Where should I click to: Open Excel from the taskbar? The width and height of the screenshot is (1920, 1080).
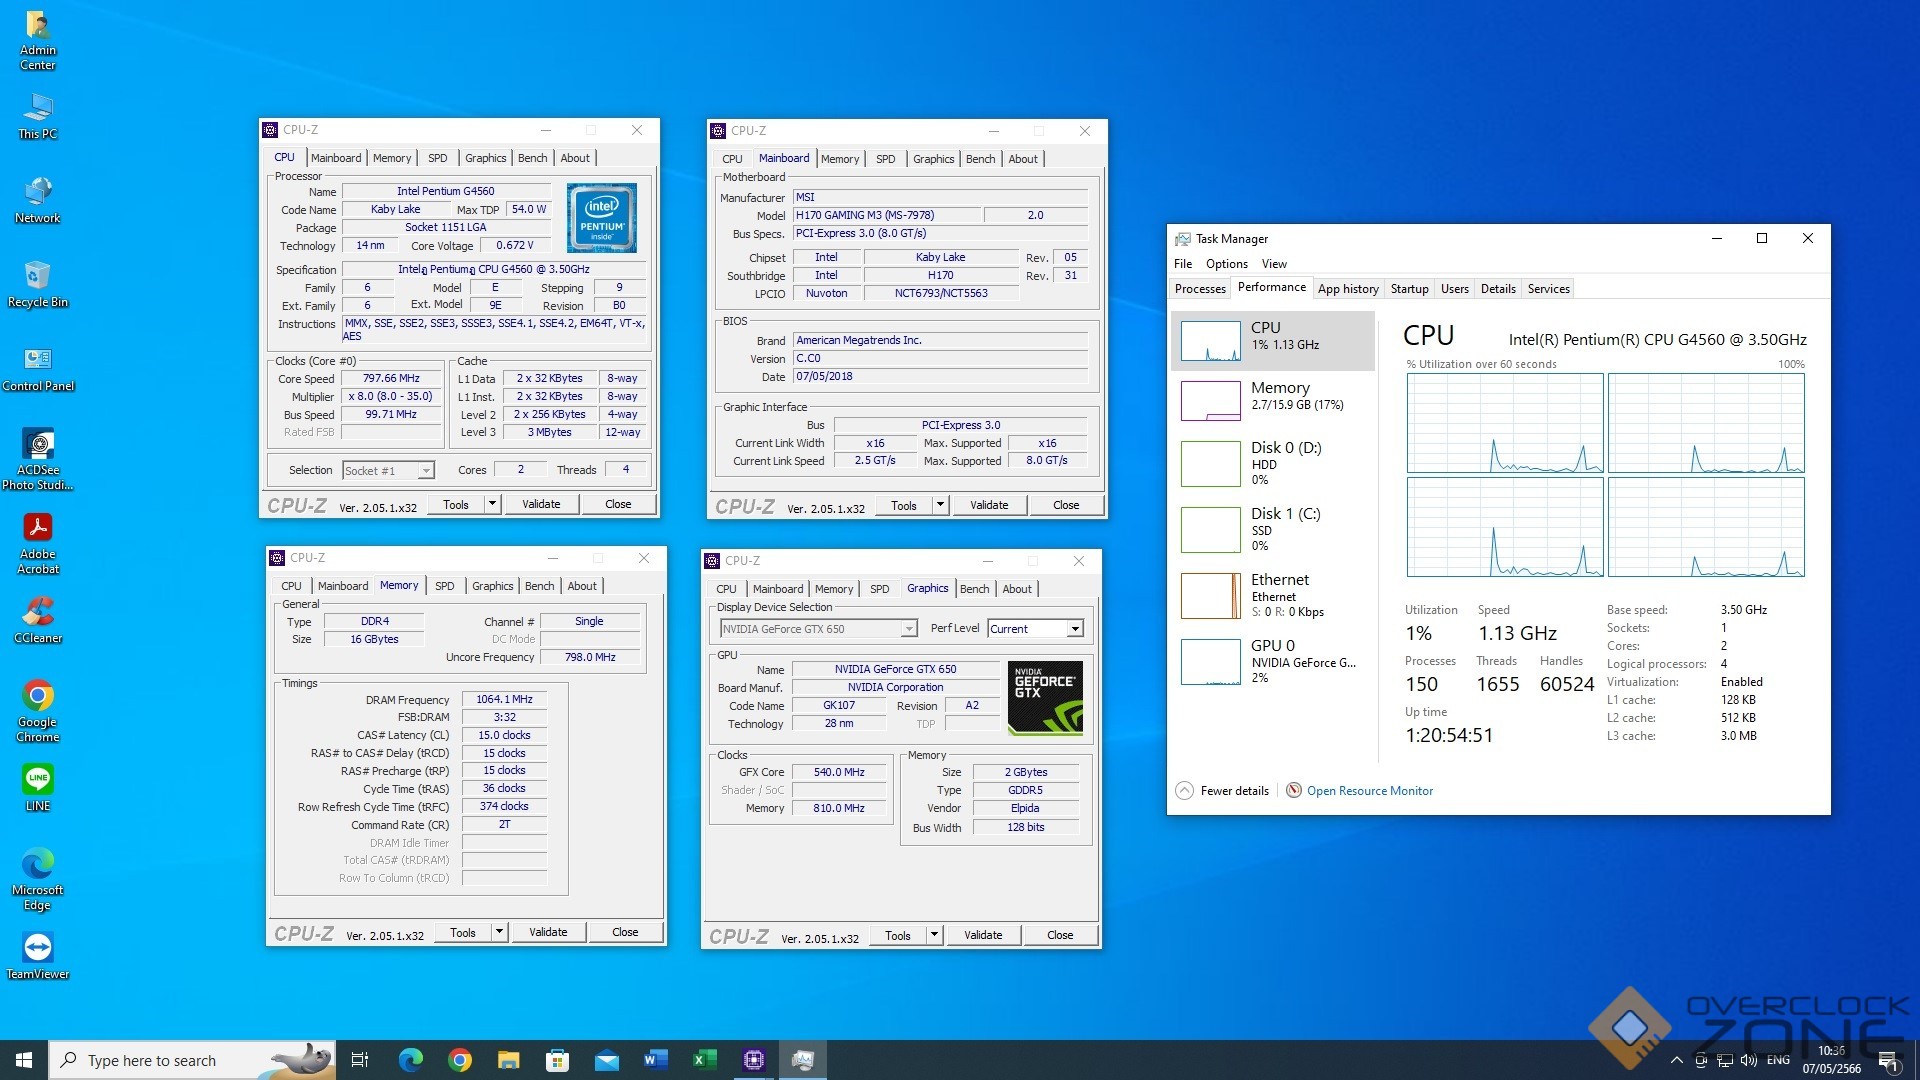[x=705, y=1060]
